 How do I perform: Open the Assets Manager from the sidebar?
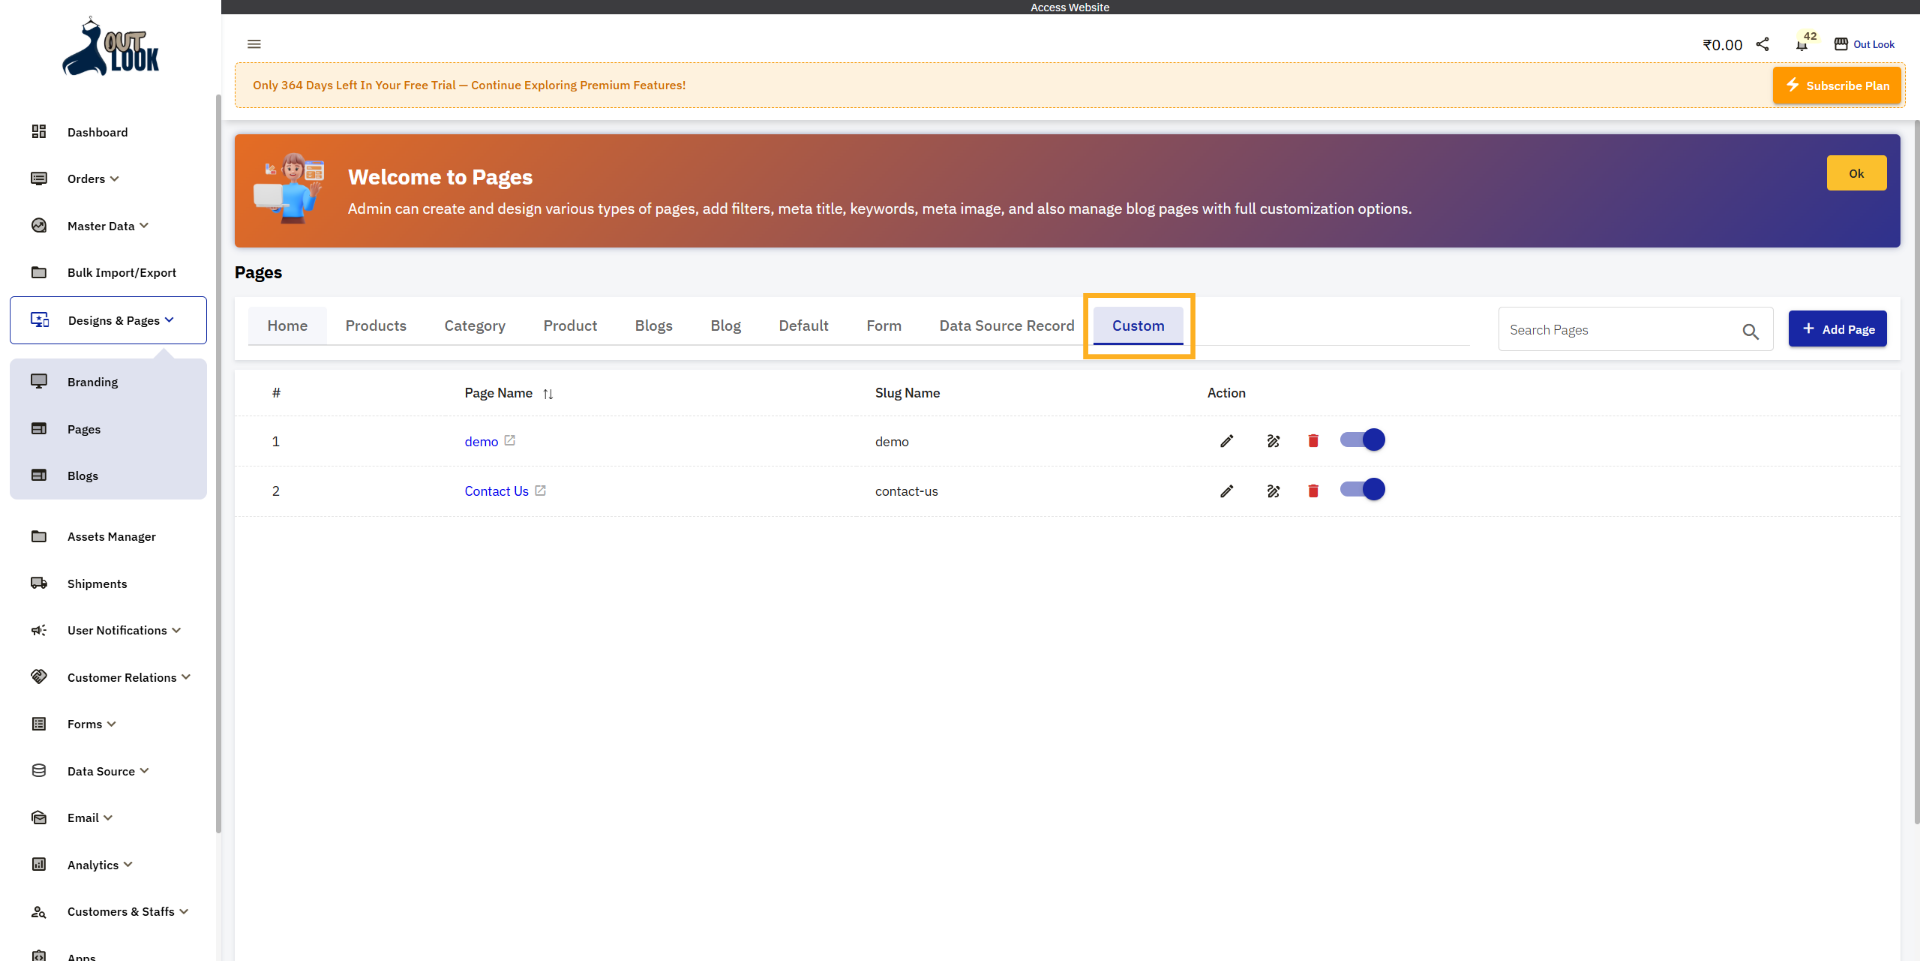pos(111,536)
